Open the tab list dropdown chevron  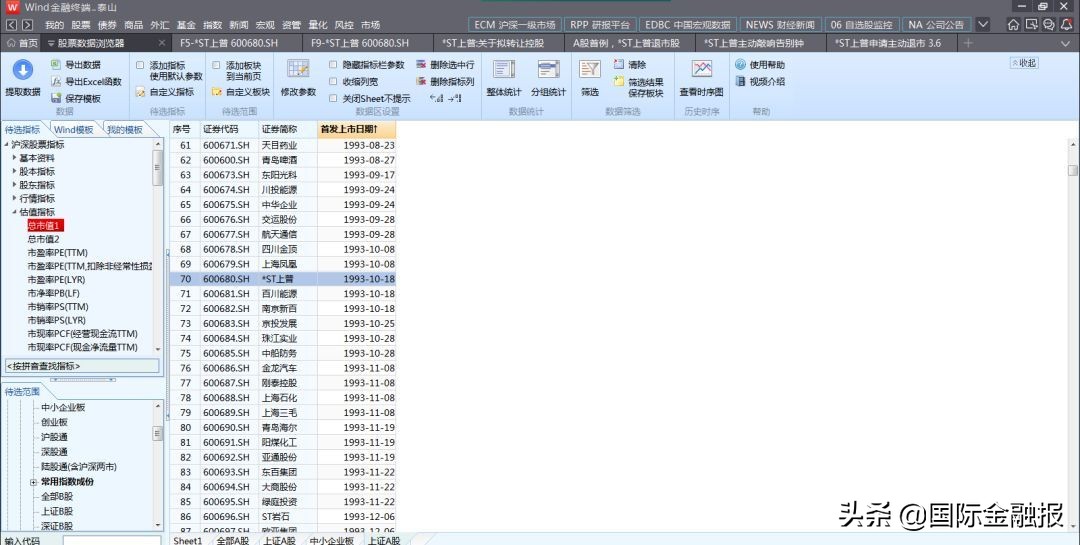coord(1066,43)
